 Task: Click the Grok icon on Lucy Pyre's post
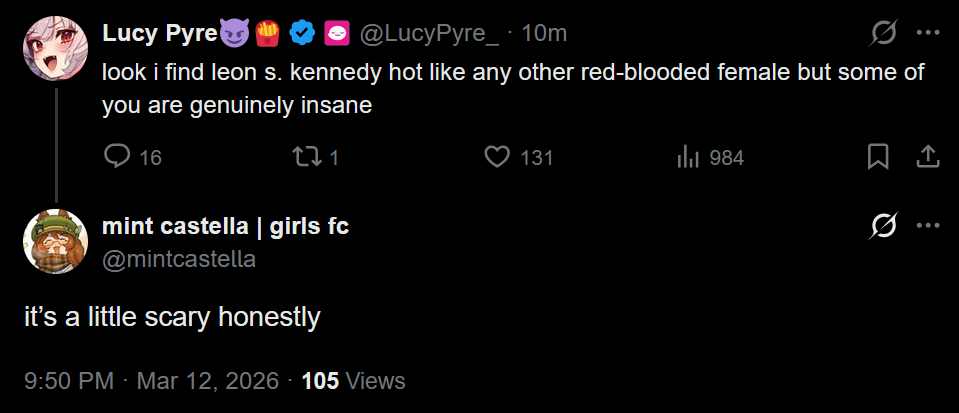pos(883,33)
